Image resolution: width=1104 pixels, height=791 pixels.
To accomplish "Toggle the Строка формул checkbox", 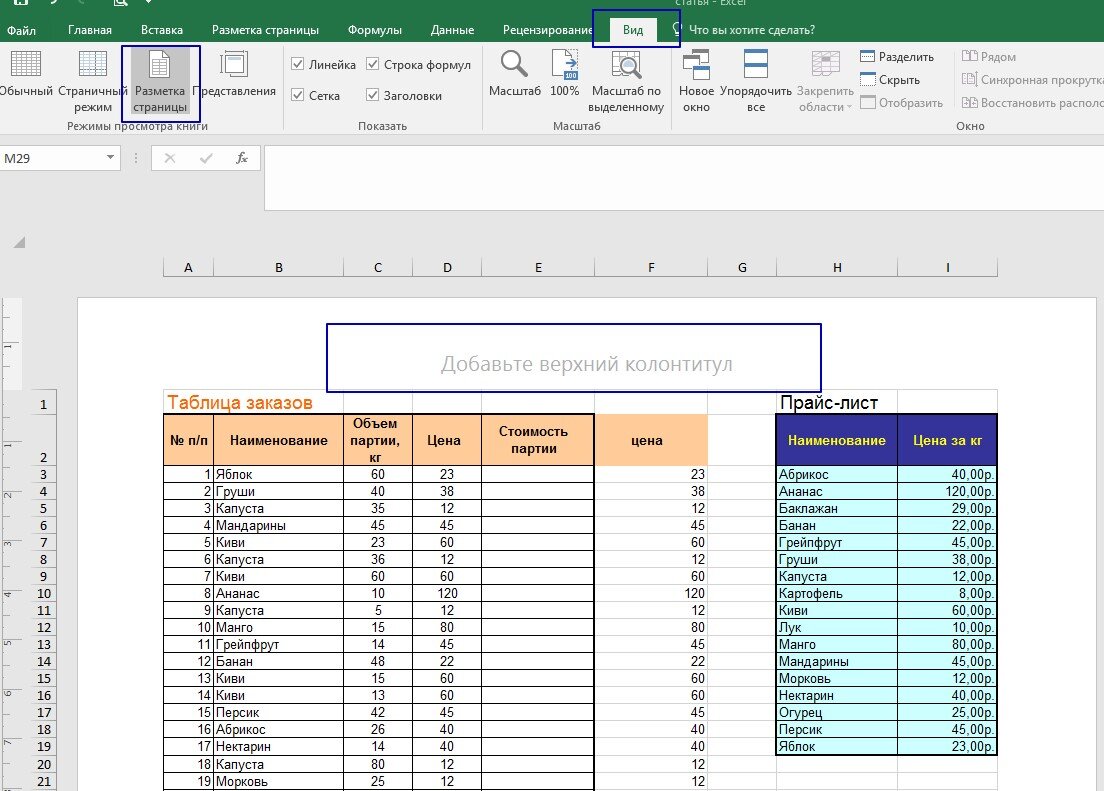I will [x=372, y=64].
